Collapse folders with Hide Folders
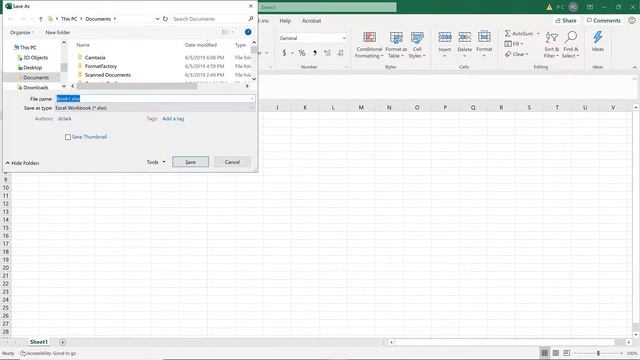Viewport: 640px width, 360px height. 22,163
